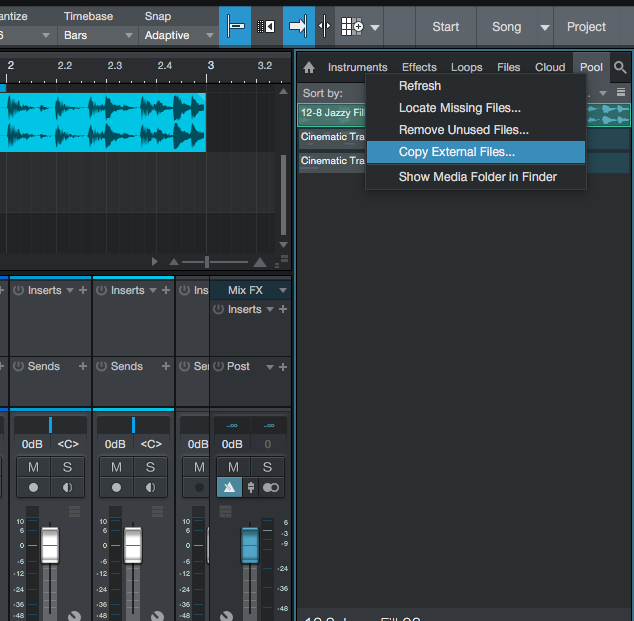Open the Snap Adaptive dropdown
634x621 pixels.
178,35
